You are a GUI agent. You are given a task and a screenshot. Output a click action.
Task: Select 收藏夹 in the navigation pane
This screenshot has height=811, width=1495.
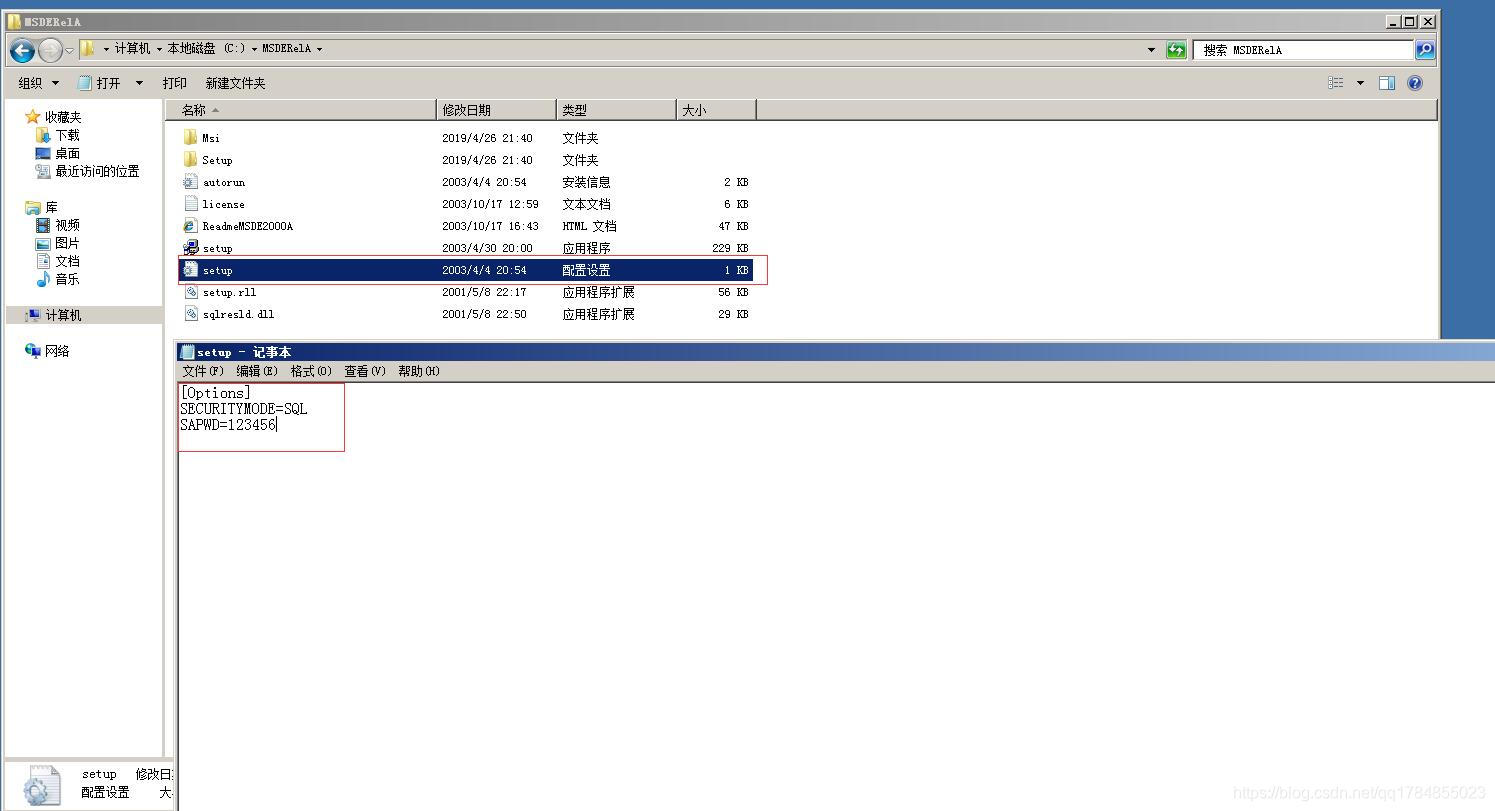click(63, 117)
